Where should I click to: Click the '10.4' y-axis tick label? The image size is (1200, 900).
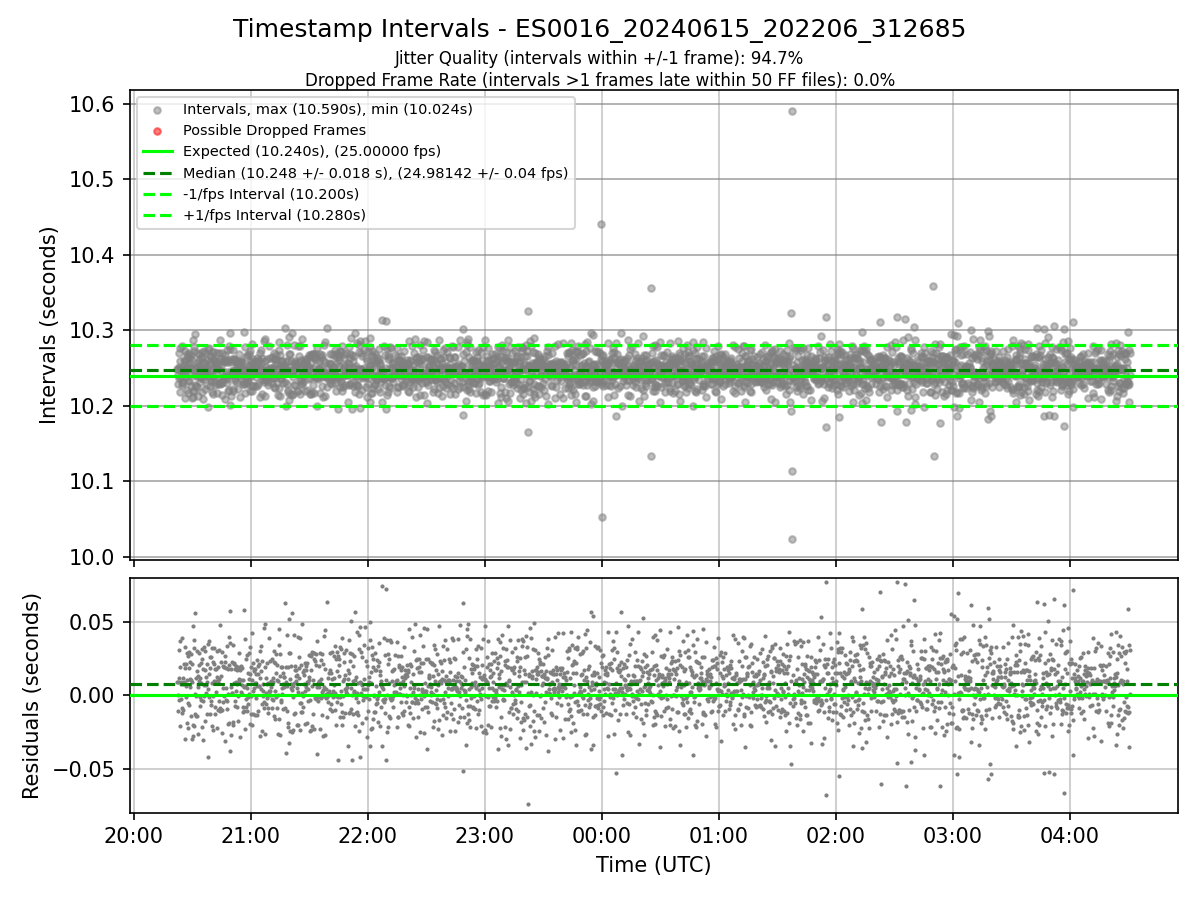pyautogui.click(x=94, y=256)
